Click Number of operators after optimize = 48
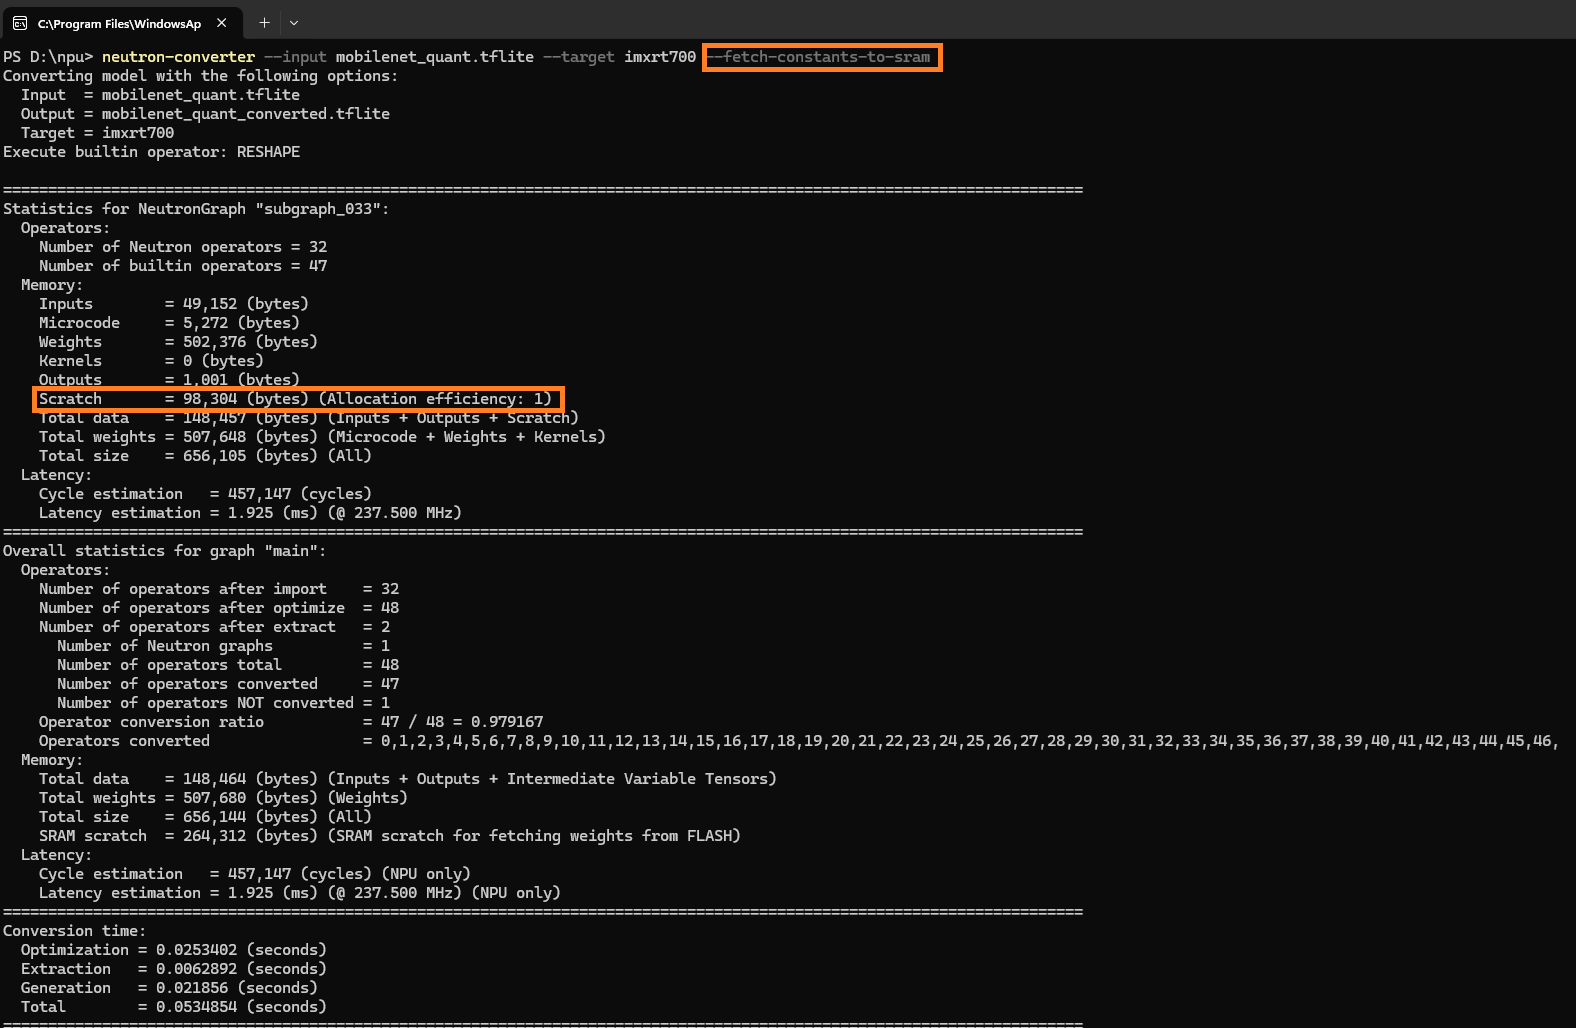 pyautogui.click(x=219, y=608)
